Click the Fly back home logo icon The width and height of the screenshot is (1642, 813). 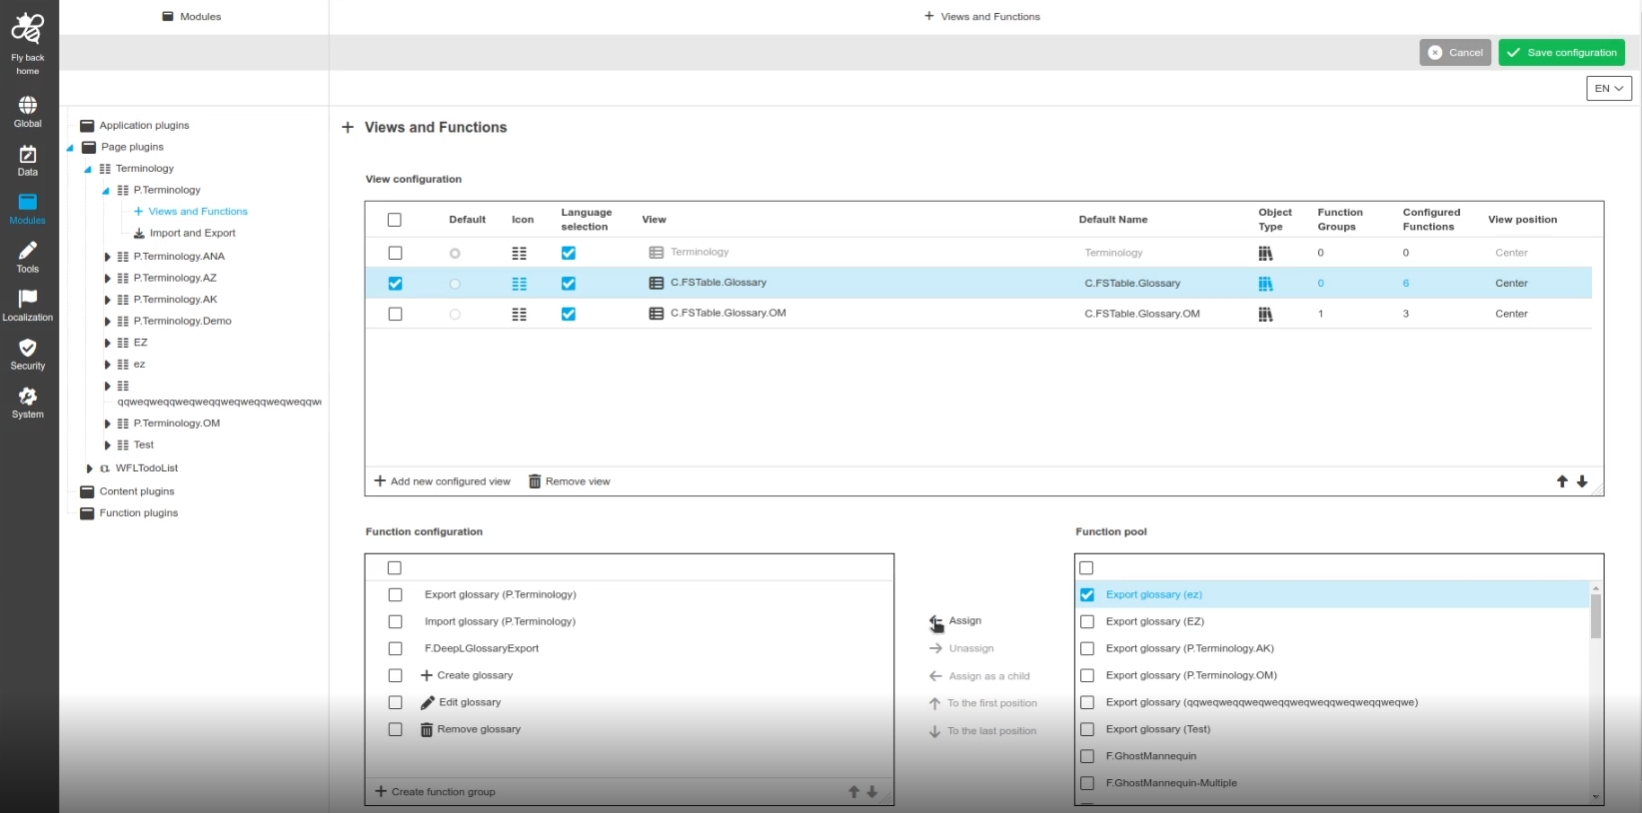pos(27,30)
